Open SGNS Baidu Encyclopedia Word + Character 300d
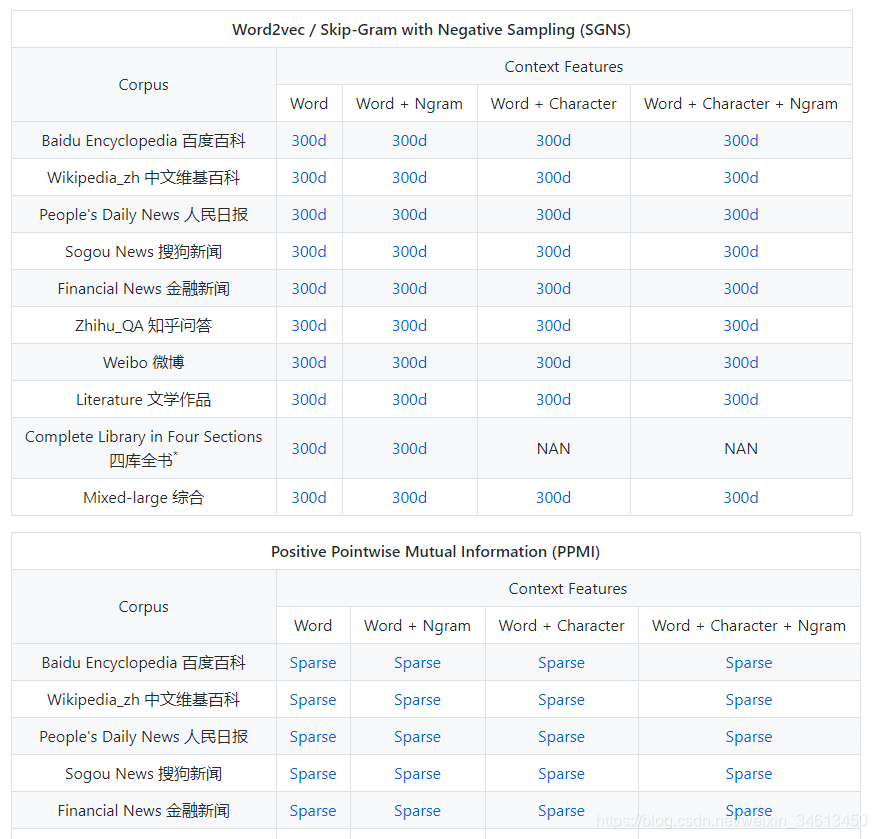877x839 pixels. [x=554, y=140]
